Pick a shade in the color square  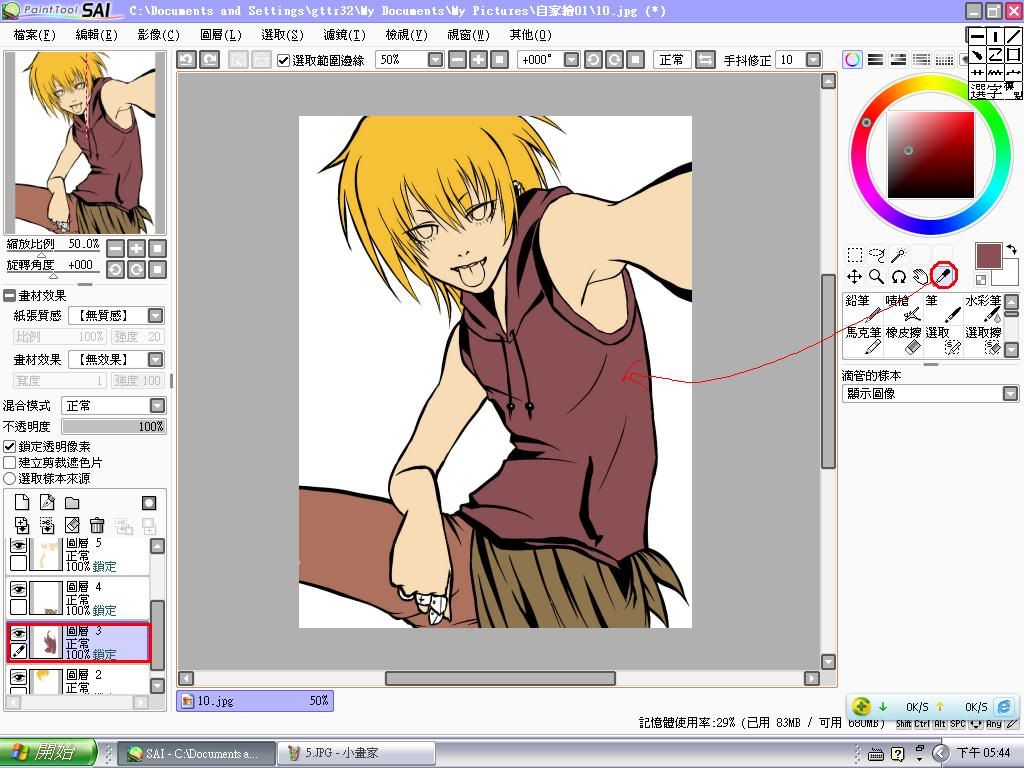[x=931, y=154]
